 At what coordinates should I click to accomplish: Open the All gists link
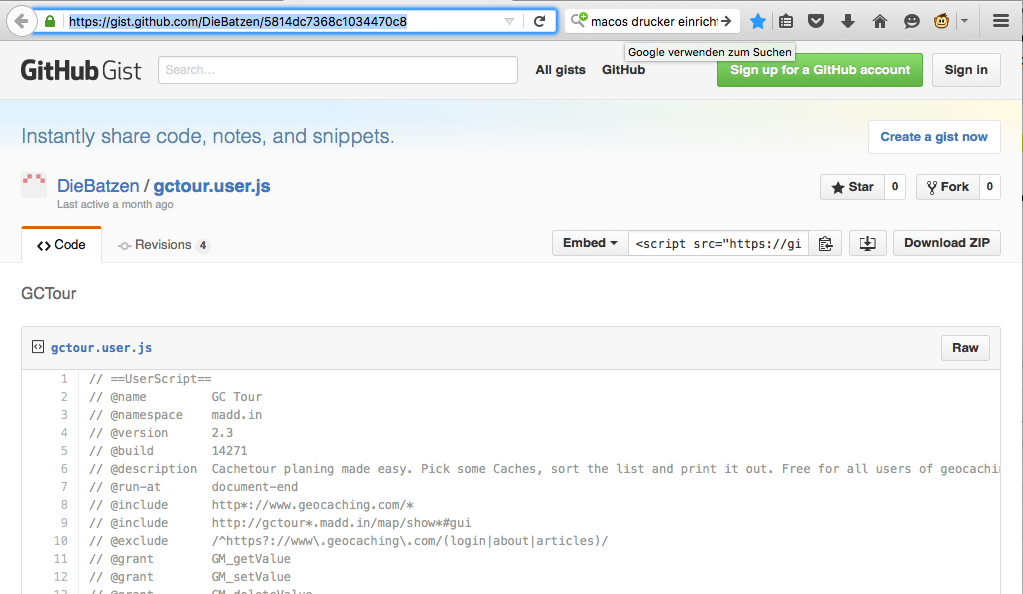pos(560,70)
